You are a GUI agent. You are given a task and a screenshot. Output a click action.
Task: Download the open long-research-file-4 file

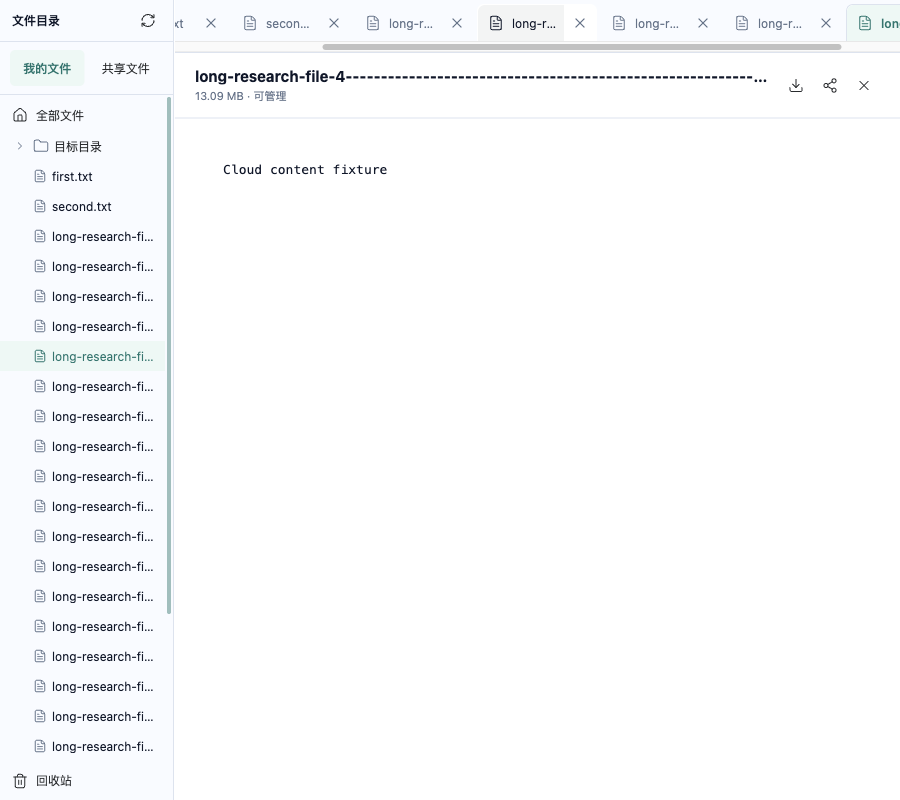pyautogui.click(x=796, y=86)
